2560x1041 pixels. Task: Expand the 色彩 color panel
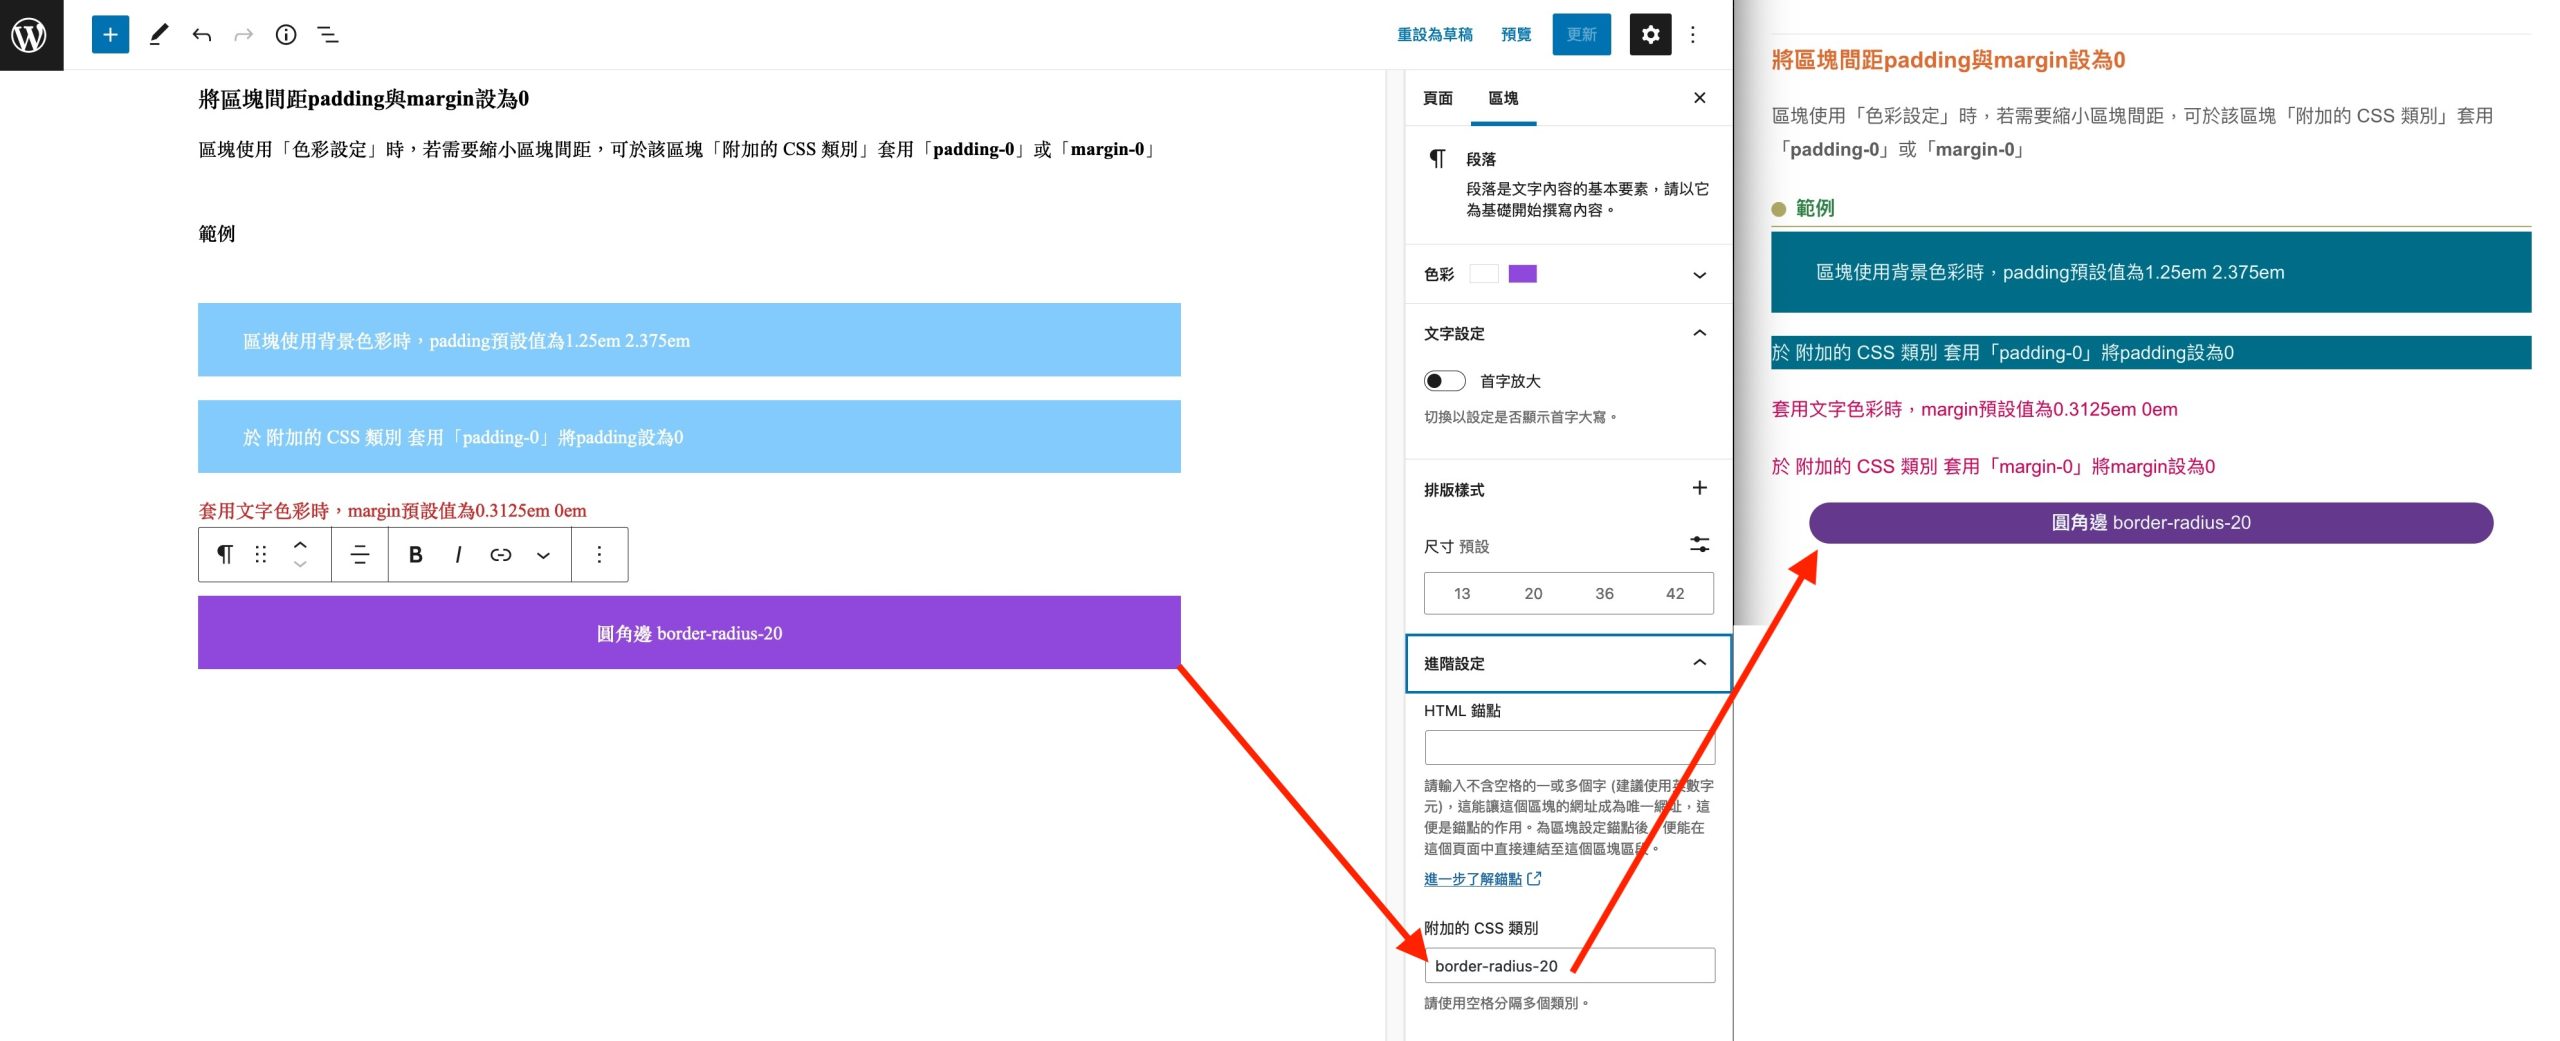point(1568,274)
